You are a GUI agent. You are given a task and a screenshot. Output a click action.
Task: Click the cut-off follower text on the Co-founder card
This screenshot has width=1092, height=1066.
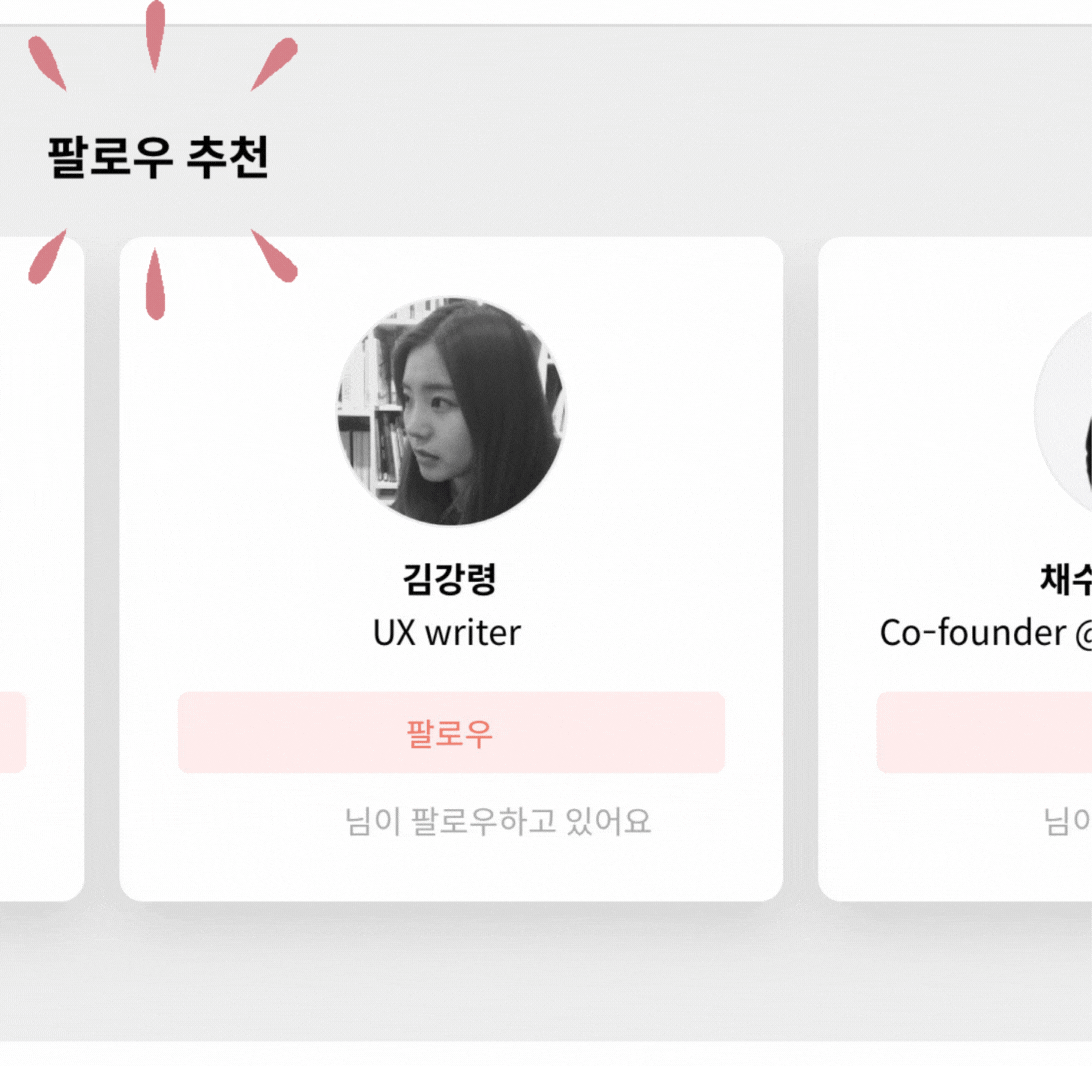pos(1068,821)
